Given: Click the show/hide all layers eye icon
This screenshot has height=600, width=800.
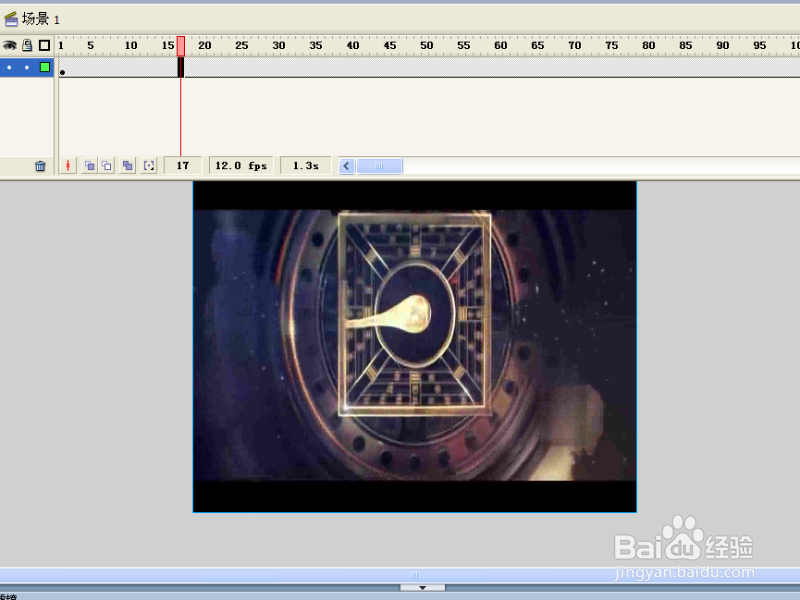Looking at the screenshot, I should pos(10,45).
